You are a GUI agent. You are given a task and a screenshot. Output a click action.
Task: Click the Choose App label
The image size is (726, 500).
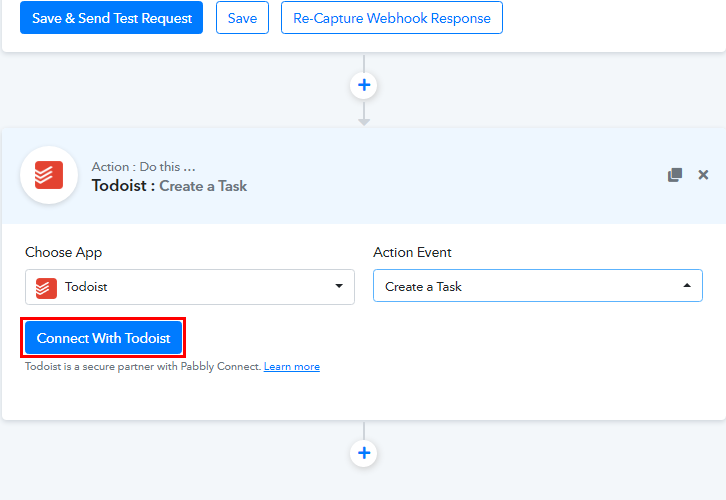(63, 252)
